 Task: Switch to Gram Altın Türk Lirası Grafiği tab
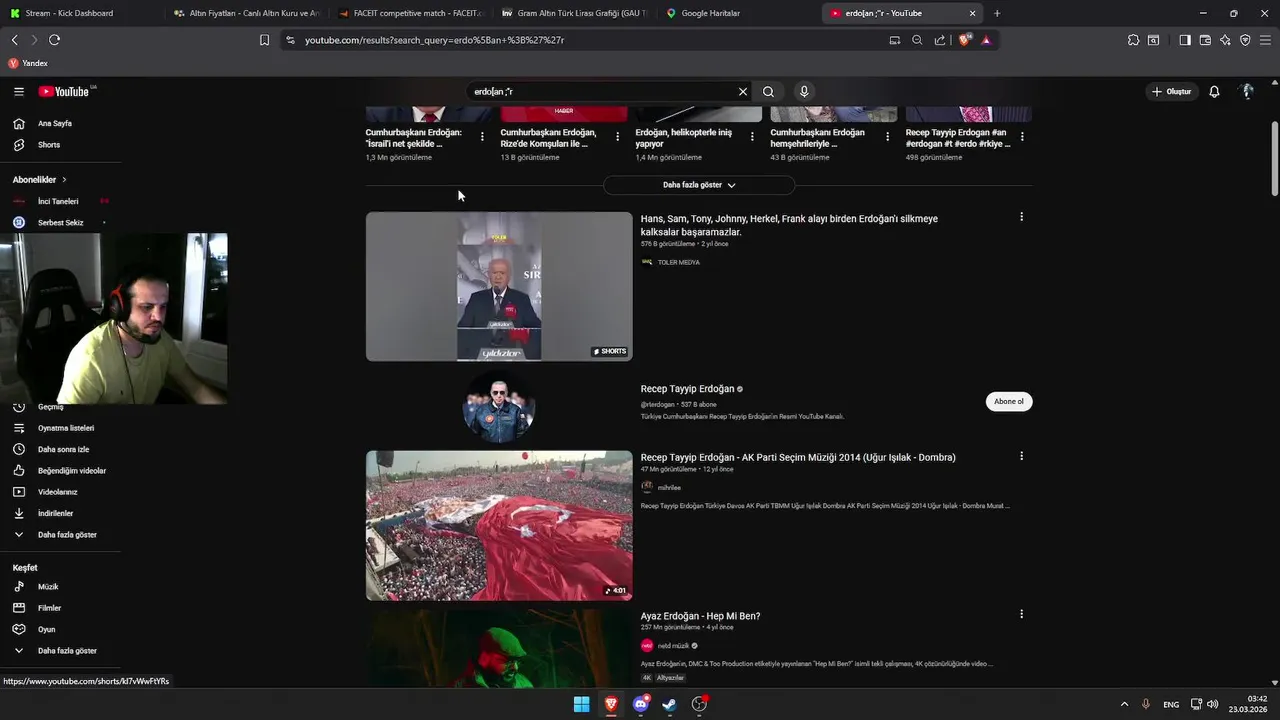[x=574, y=13]
